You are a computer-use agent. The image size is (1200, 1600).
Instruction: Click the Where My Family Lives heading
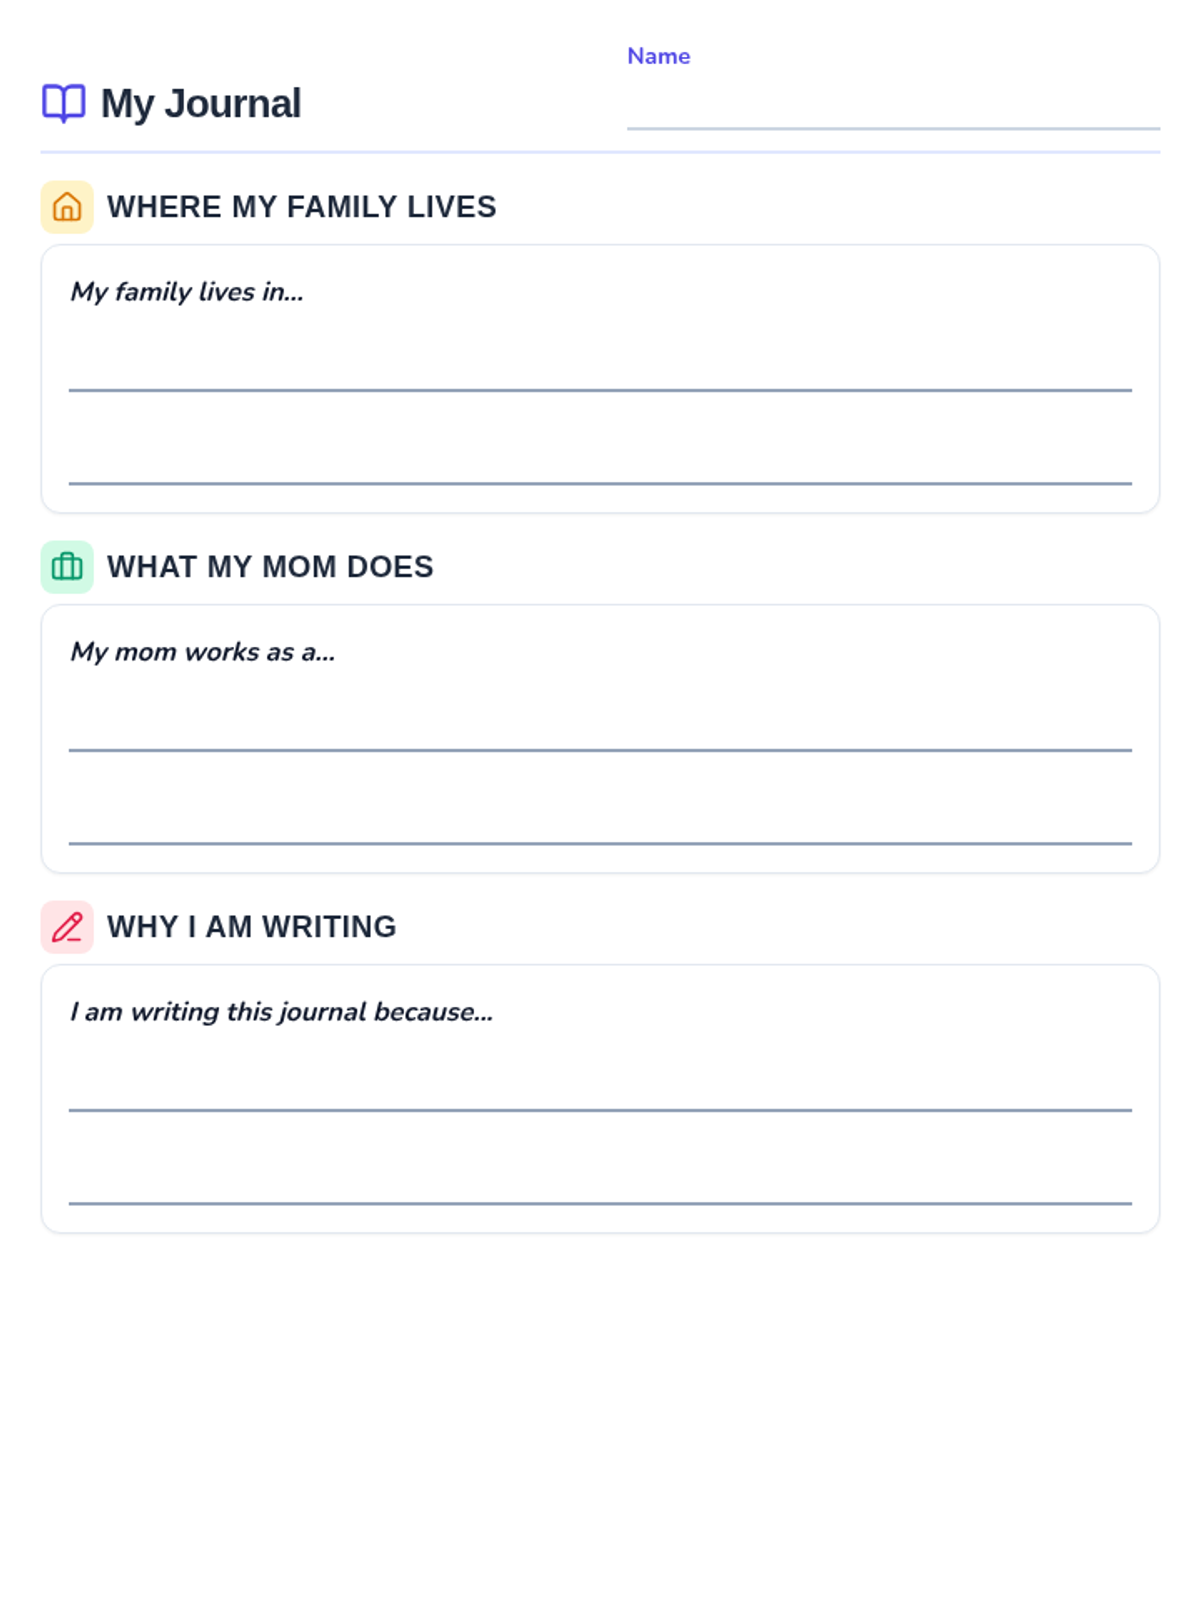pyautogui.click(x=302, y=207)
